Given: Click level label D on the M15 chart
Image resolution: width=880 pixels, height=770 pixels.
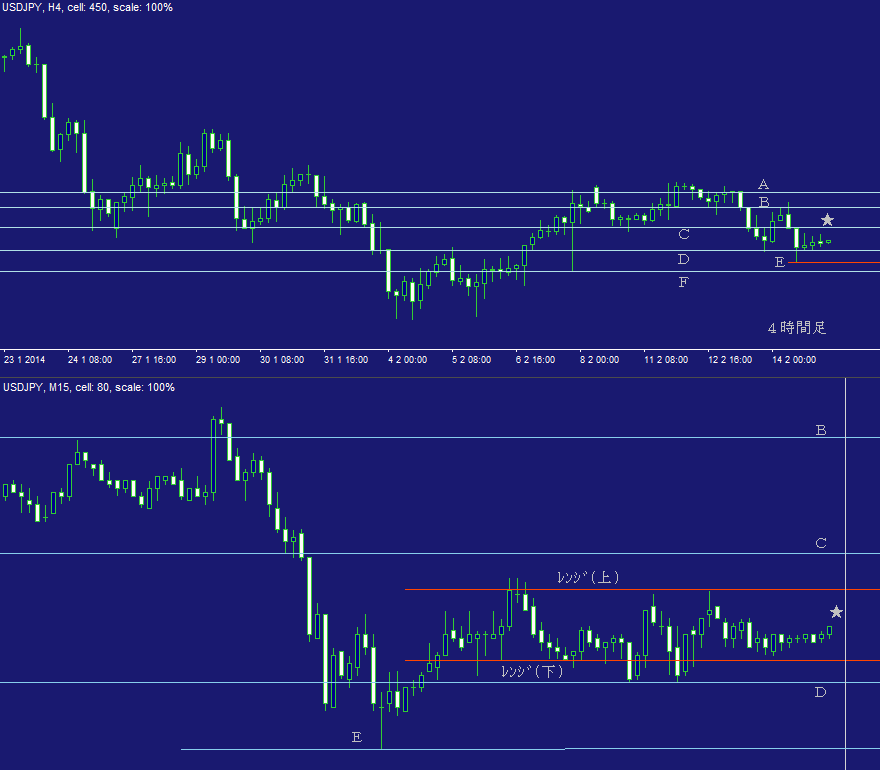Looking at the screenshot, I should click(821, 692).
